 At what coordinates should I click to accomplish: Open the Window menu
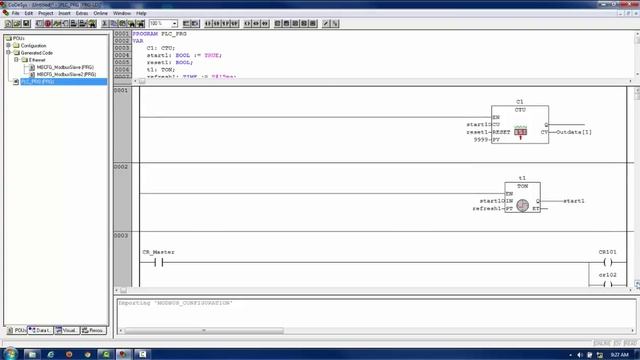pyautogui.click(x=122, y=13)
